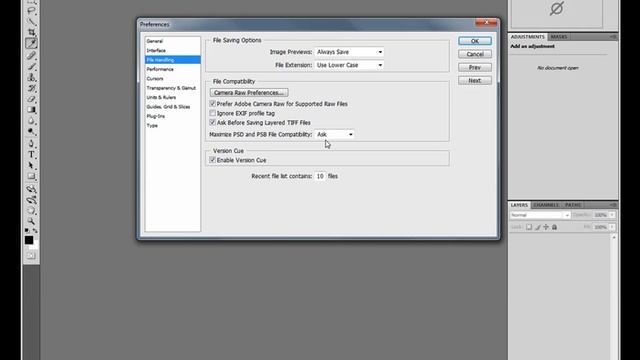Select the Dodge tool

click(x=31, y=131)
